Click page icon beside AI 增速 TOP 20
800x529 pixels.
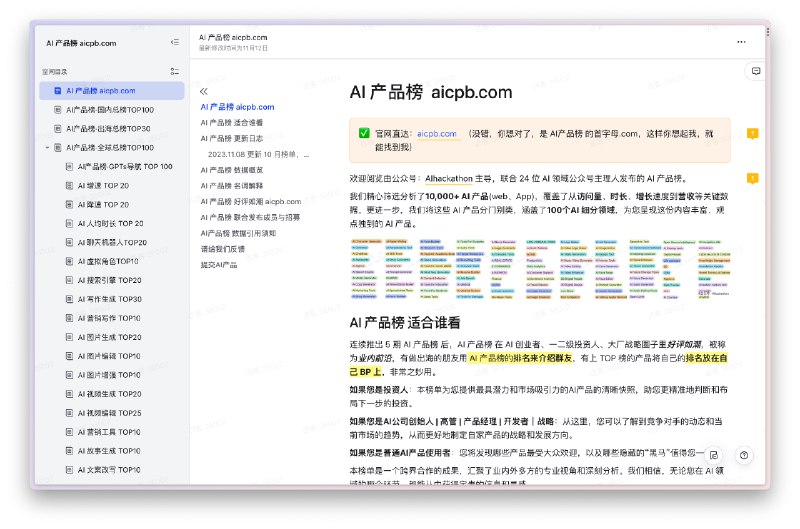click(69, 186)
